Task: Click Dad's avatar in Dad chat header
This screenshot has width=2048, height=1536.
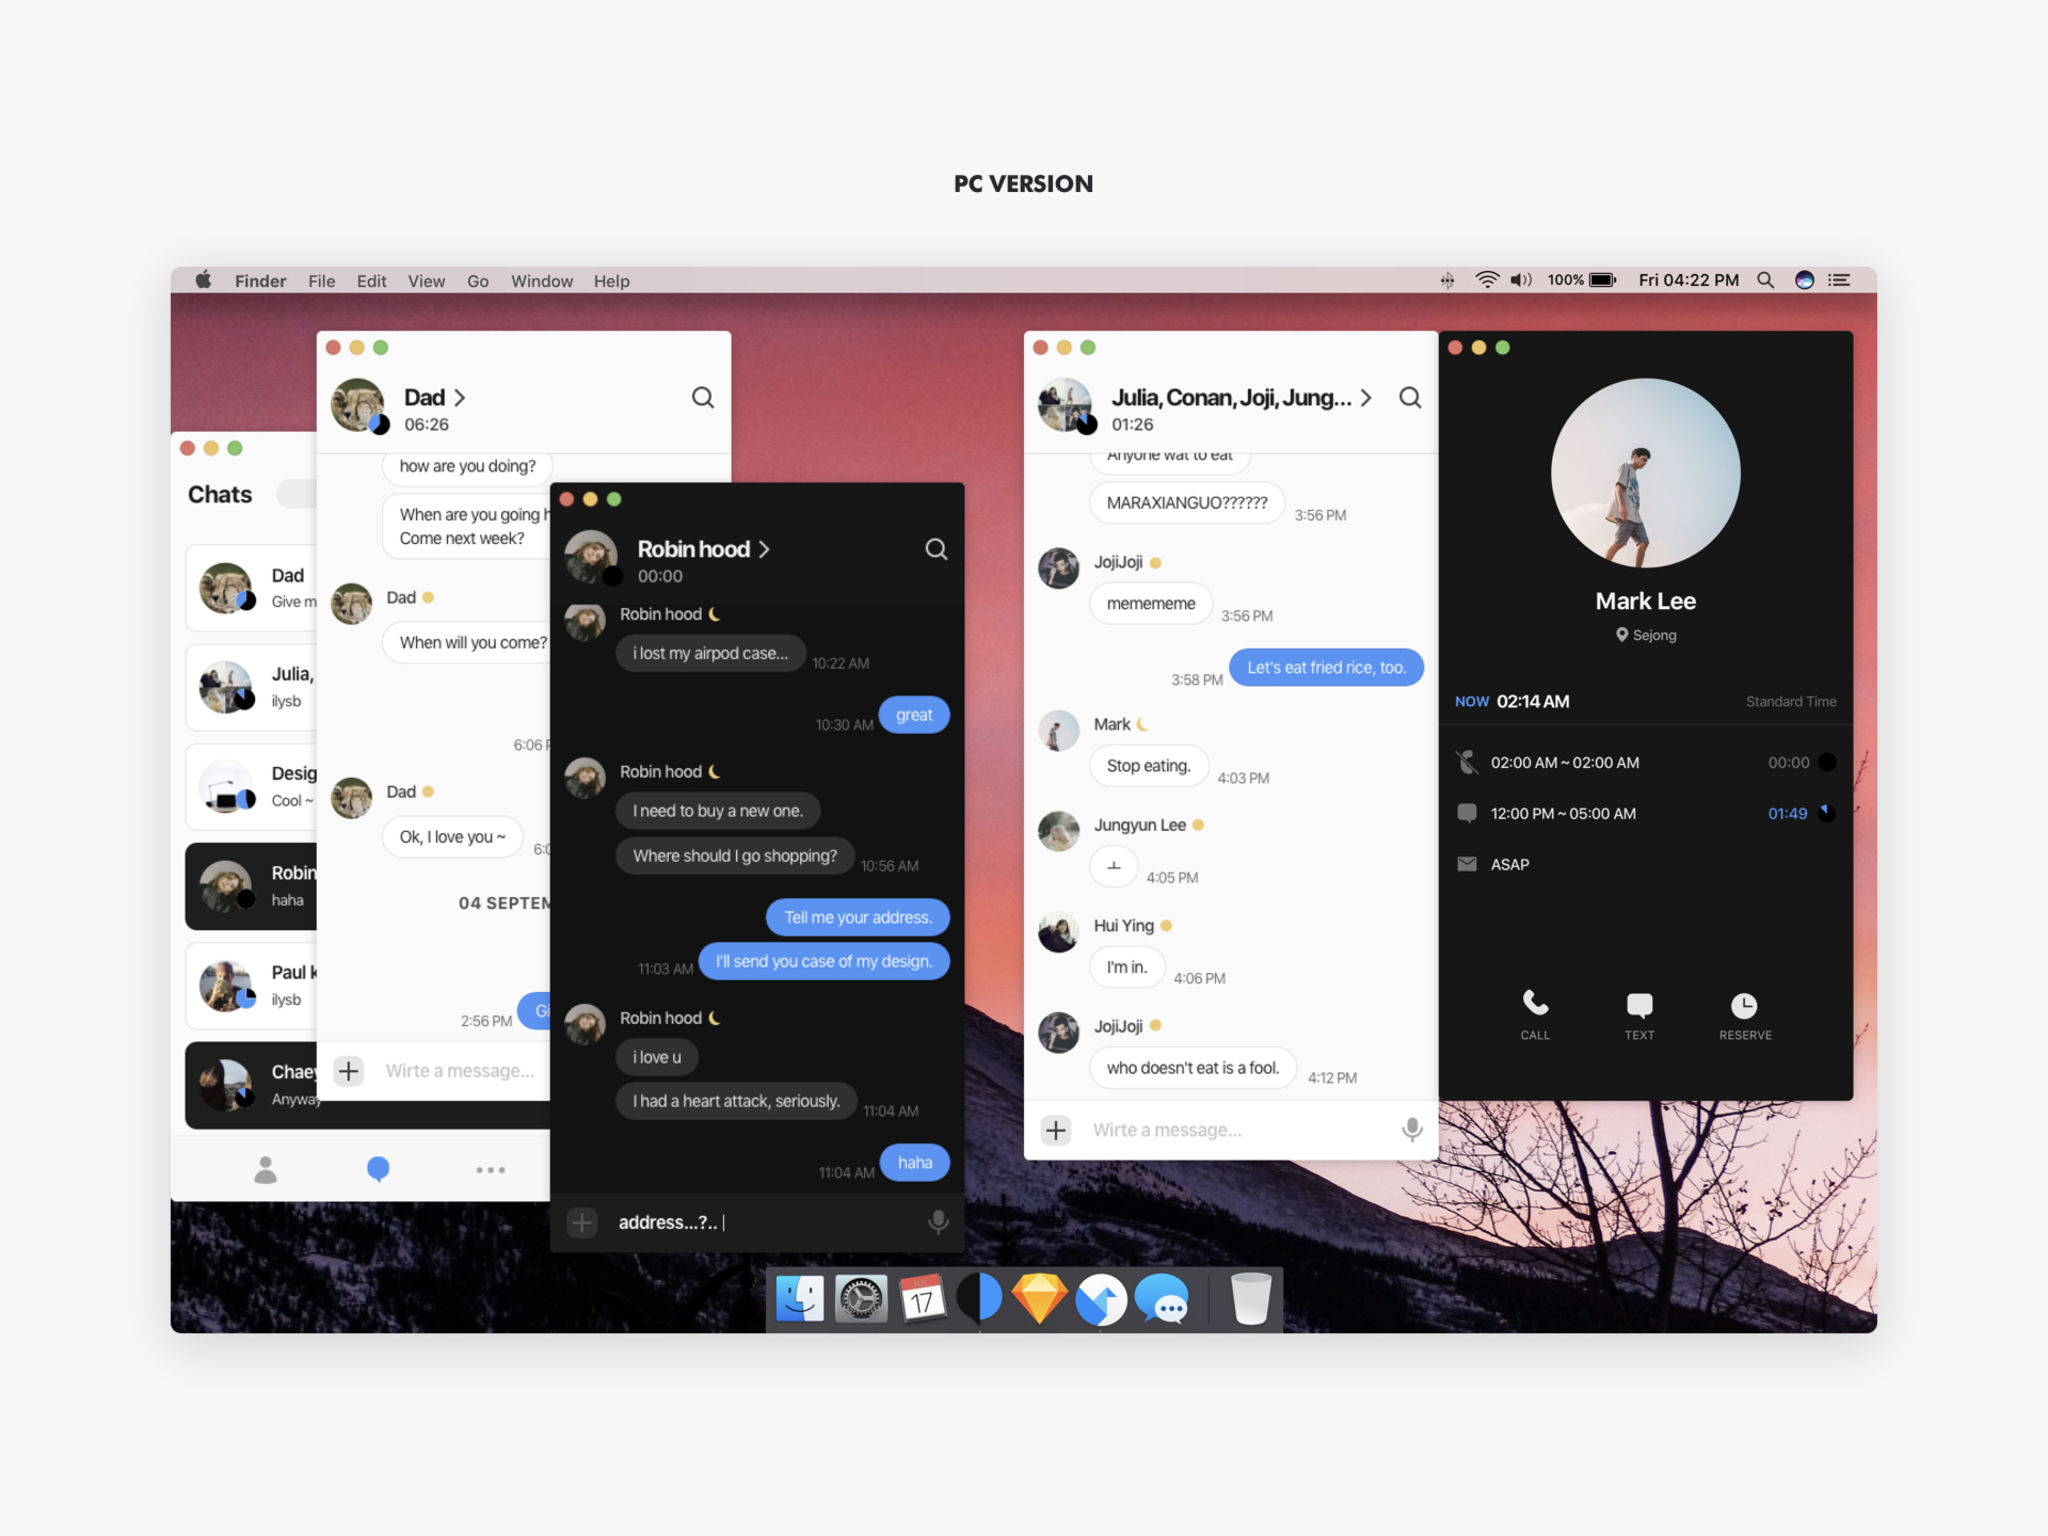Action: click(358, 405)
